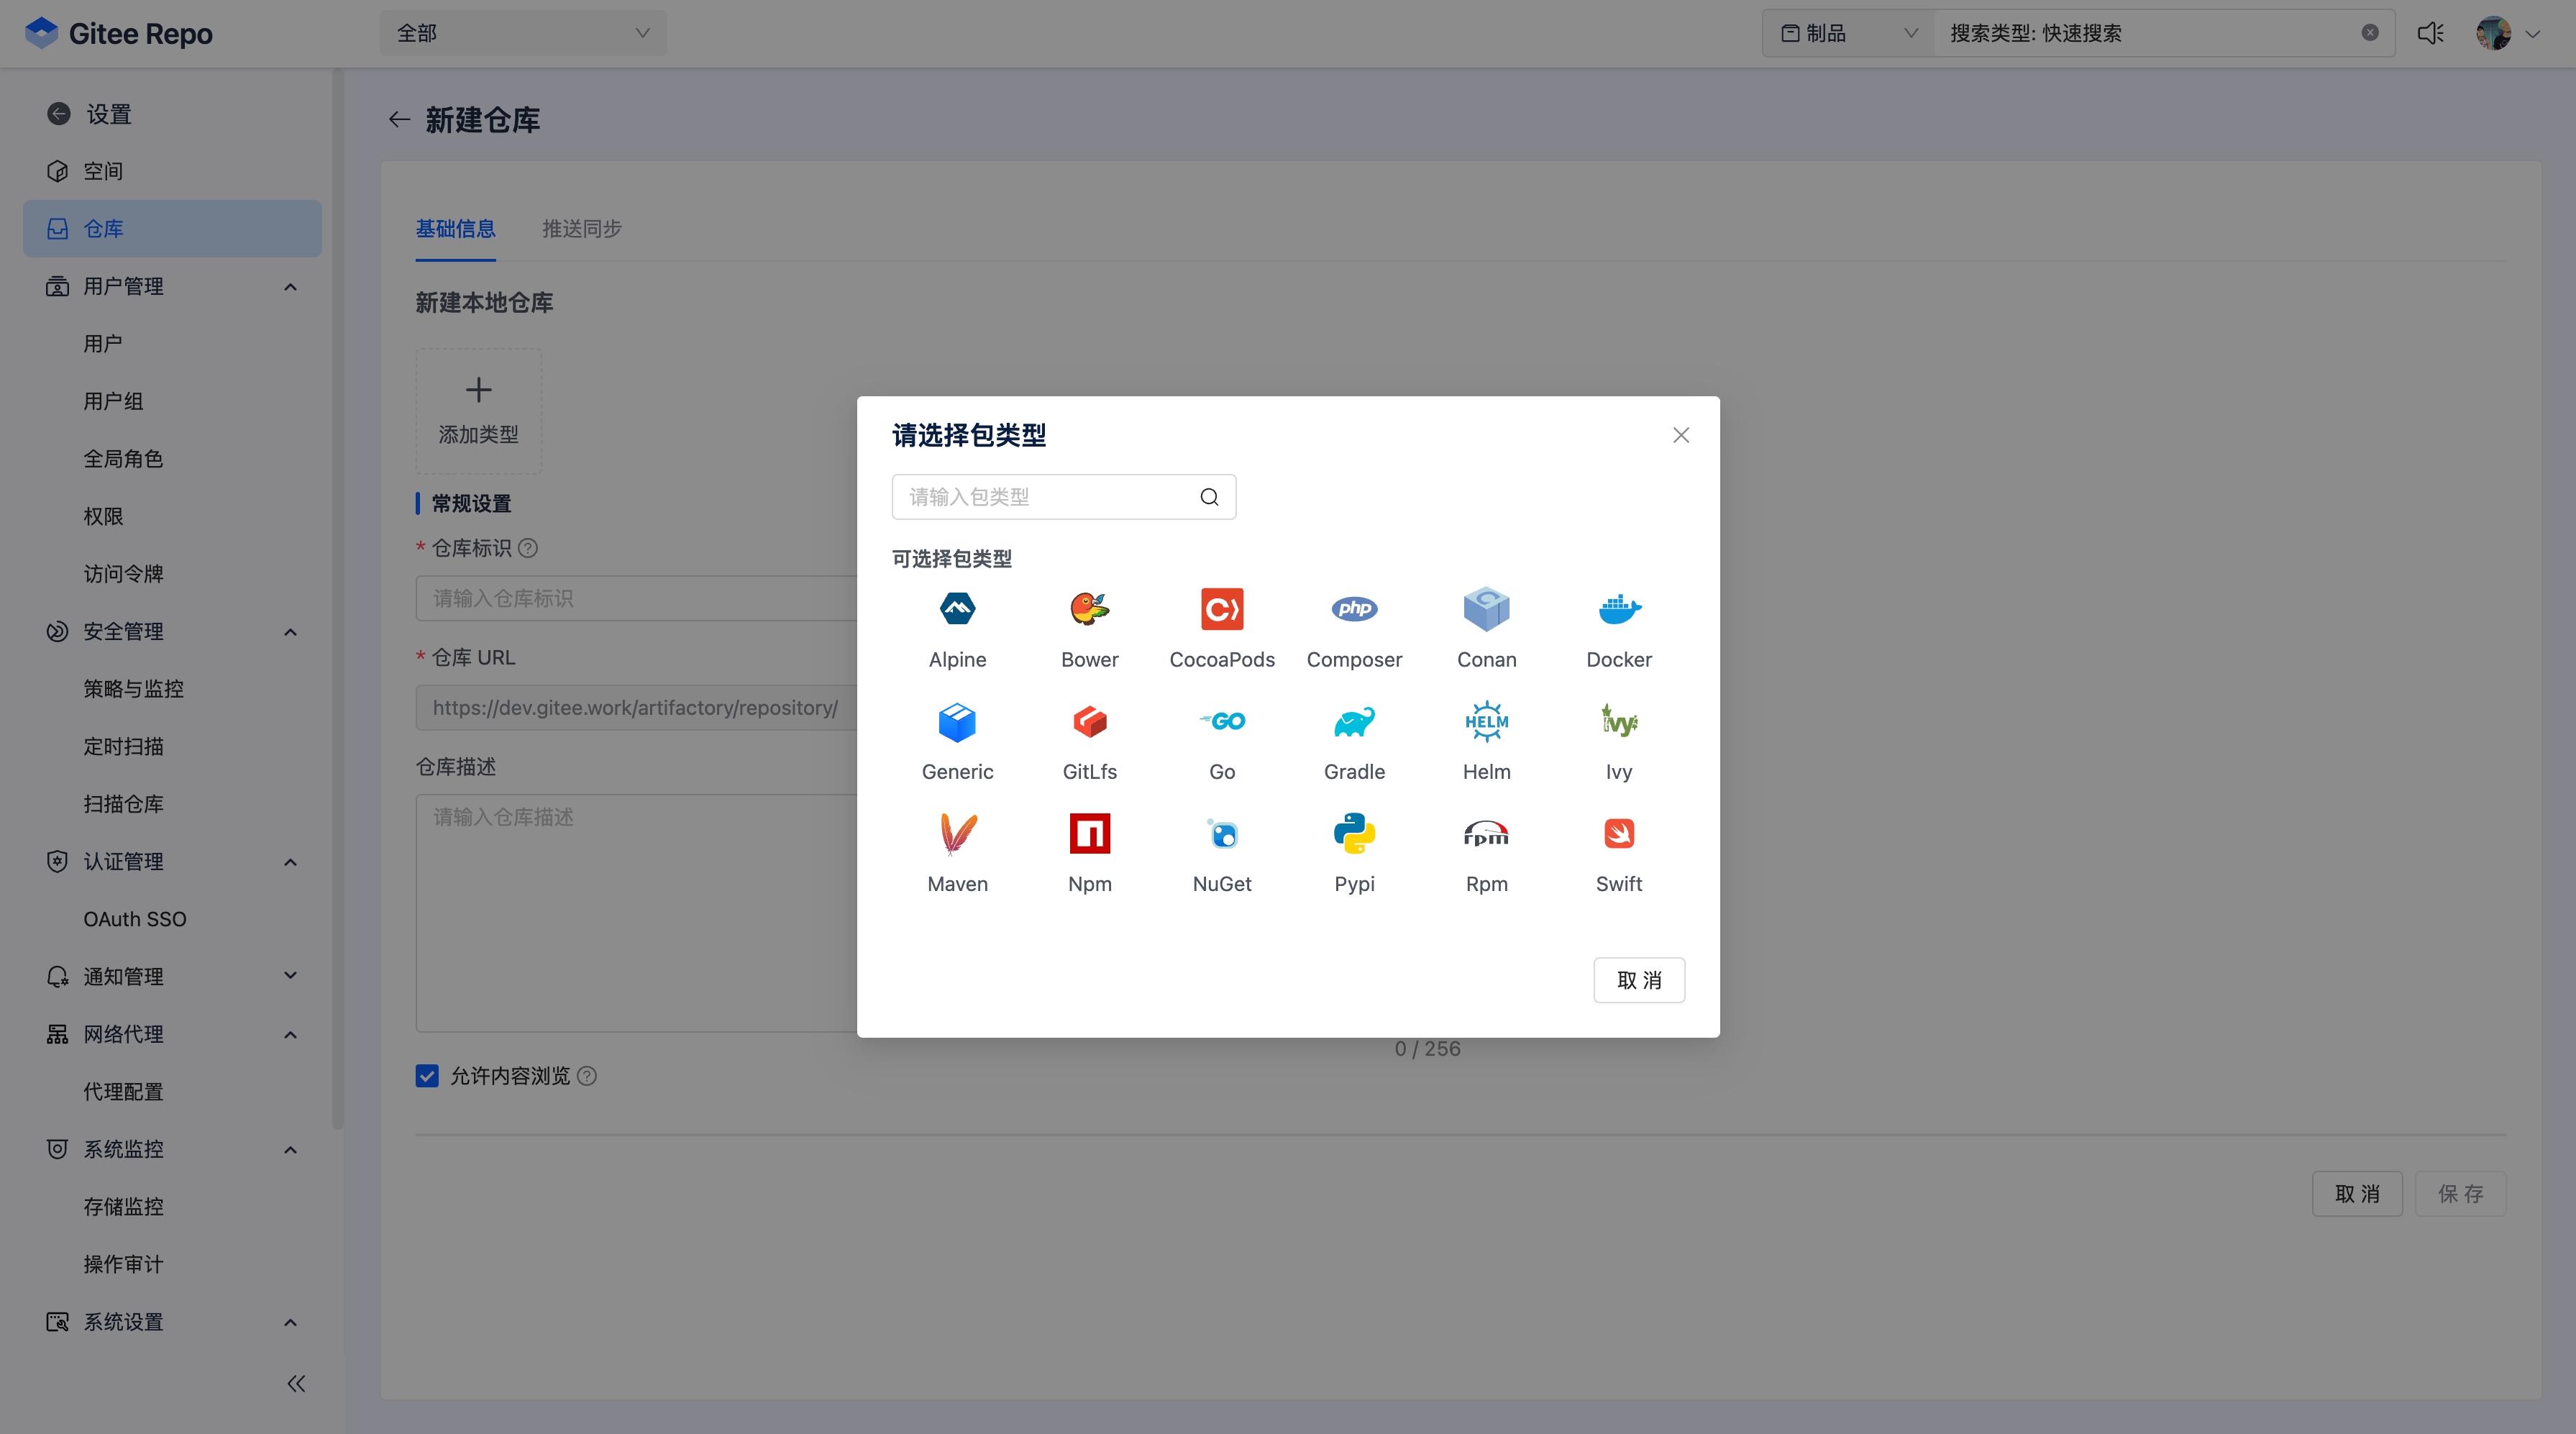This screenshot has width=2576, height=1434.
Task: Click help icon next to 仓库标识
Action: pyautogui.click(x=528, y=548)
